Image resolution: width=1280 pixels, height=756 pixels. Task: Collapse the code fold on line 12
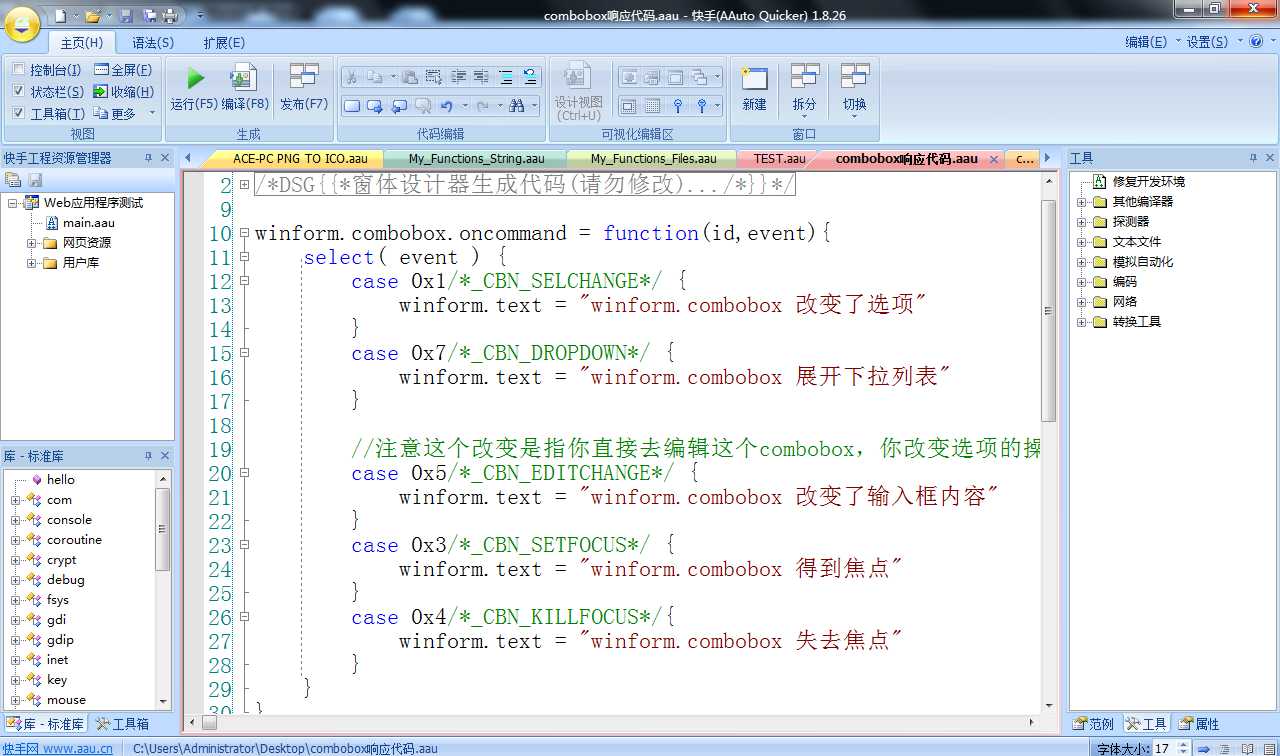[x=244, y=281]
